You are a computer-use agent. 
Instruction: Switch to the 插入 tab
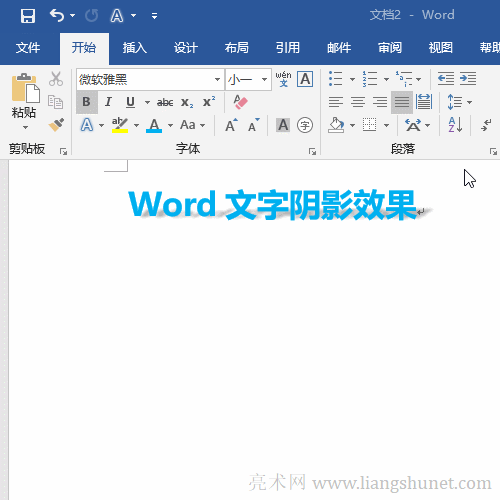point(135,48)
